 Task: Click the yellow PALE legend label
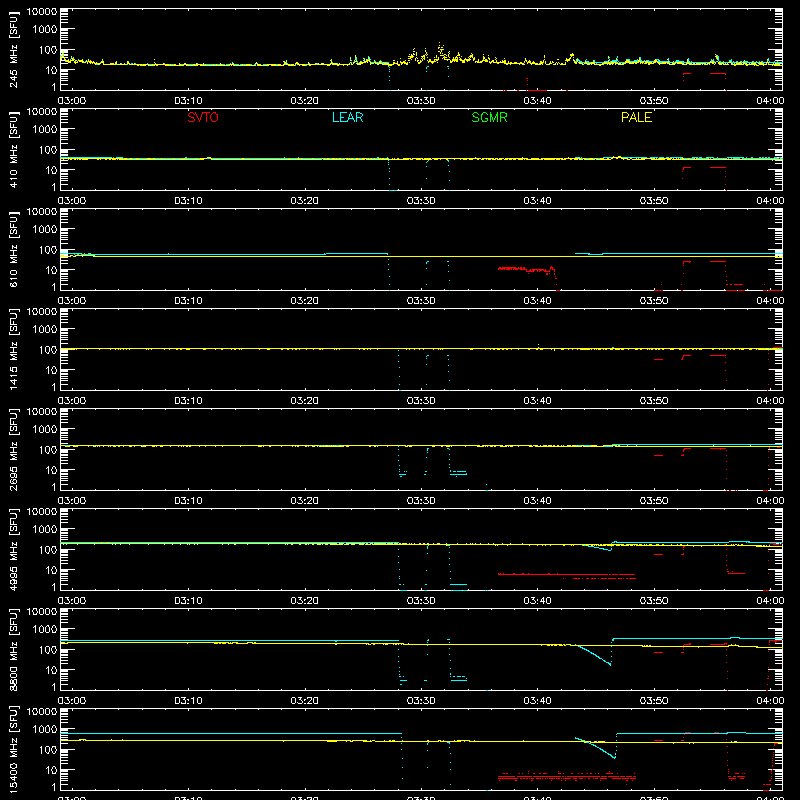click(636, 117)
